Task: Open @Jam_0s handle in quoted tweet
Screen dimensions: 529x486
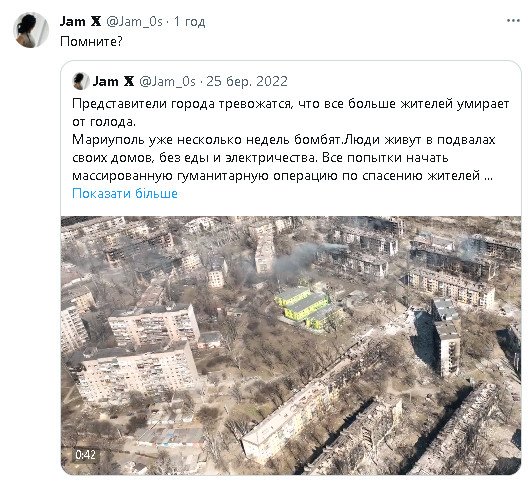Action: [167, 81]
